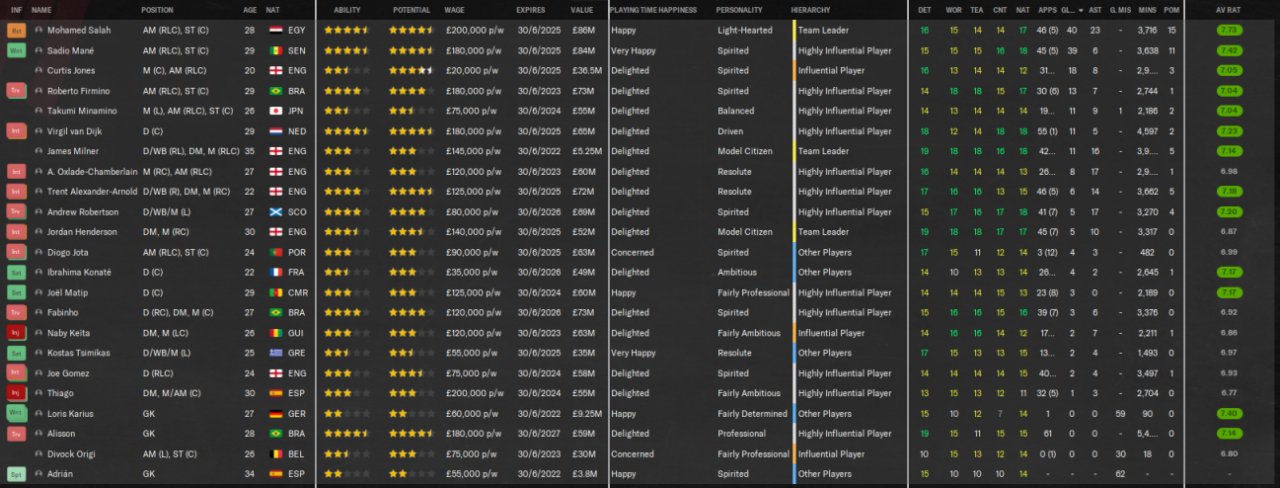Sort by the AV RAT column header
This screenshot has height=488, width=1280.
click(x=1230, y=9)
